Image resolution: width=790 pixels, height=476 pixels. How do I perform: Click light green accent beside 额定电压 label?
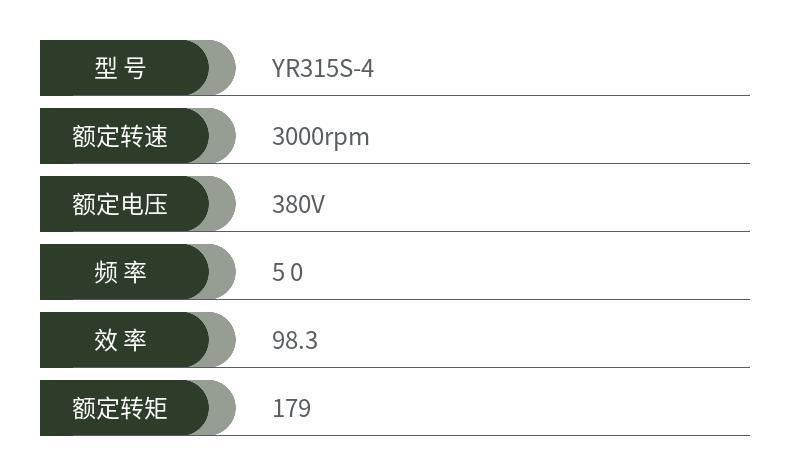[224, 204]
